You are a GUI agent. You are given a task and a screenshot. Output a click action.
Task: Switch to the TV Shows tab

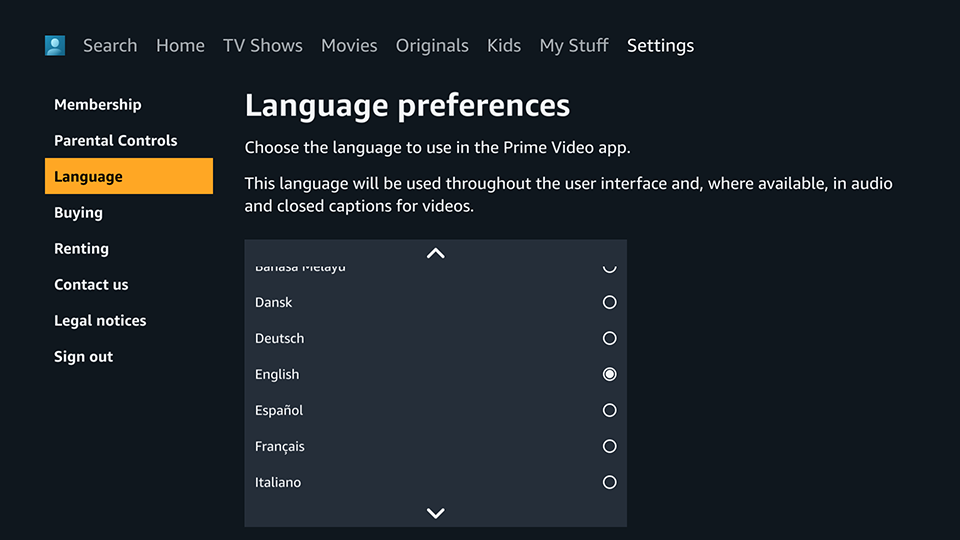click(x=262, y=46)
